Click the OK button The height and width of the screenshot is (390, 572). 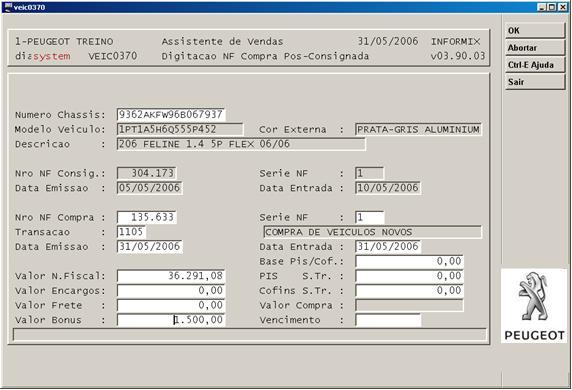535,30
